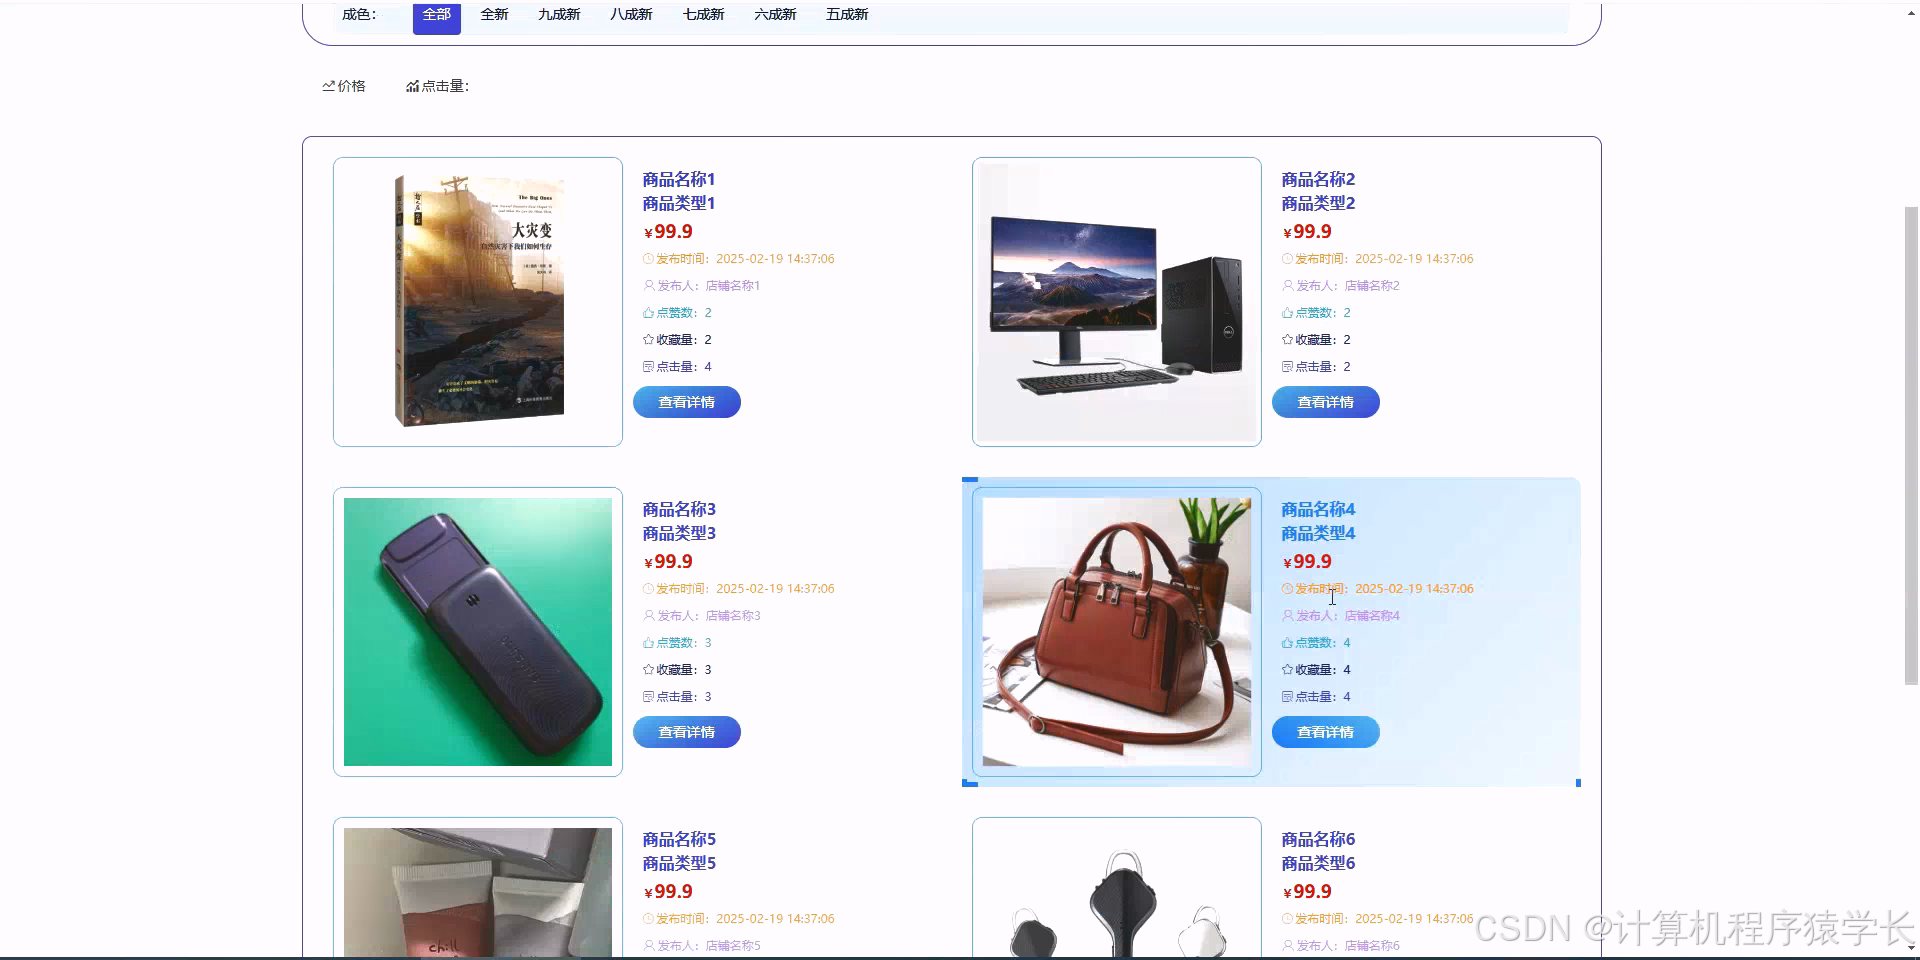This screenshot has height=960, width=1920.
Task: Click the star collection icon on 商品名称4
Action: point(1287,669)
